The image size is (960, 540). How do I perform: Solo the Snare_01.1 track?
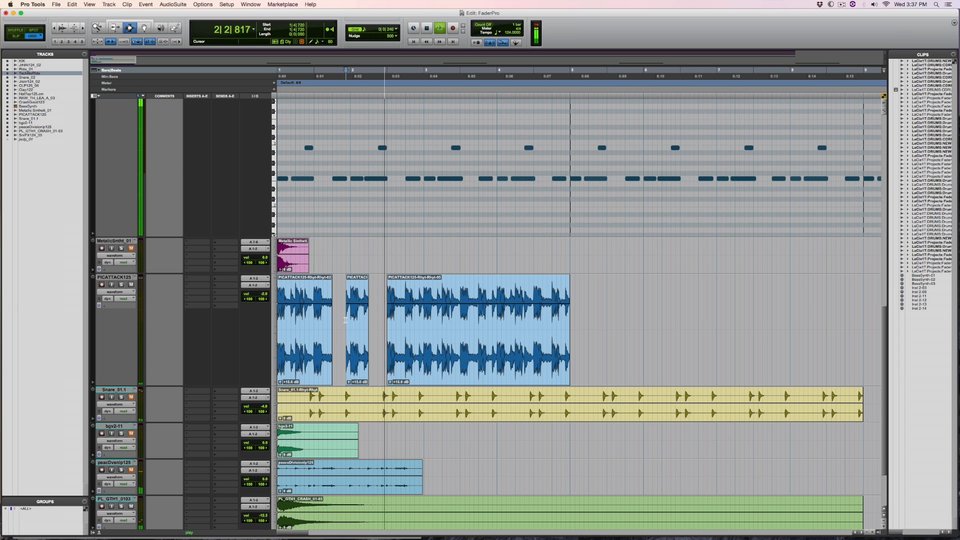pyautogui.click(x=121, y=397)
